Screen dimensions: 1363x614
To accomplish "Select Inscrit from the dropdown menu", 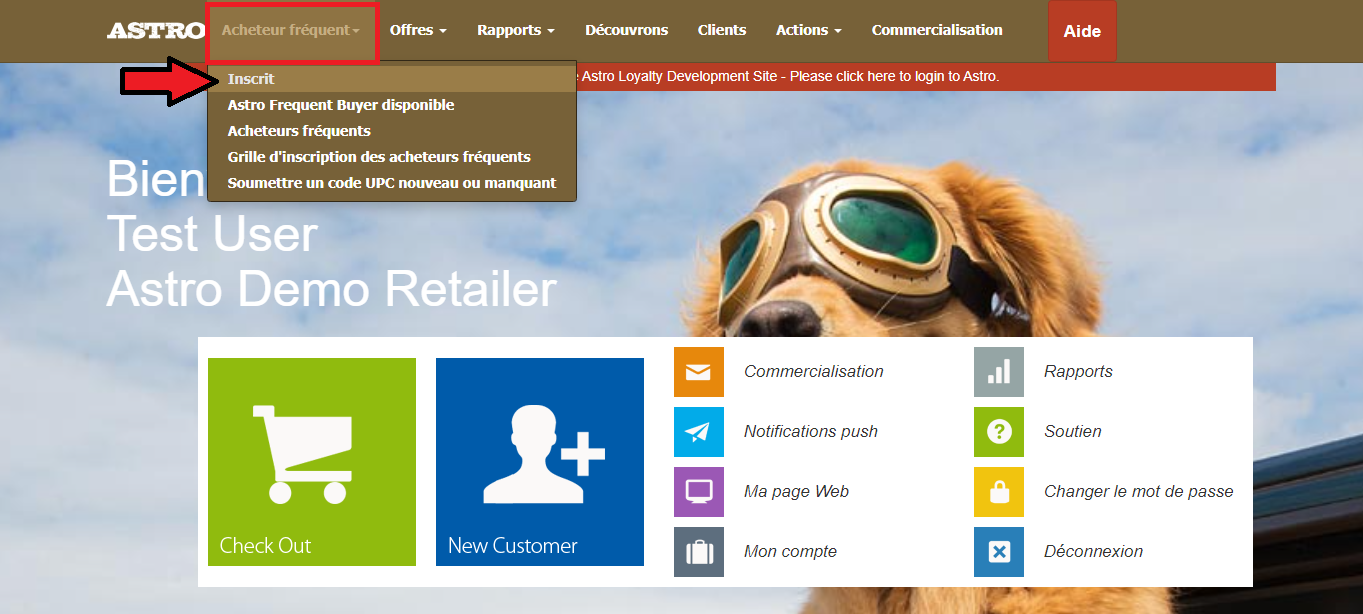I will tap(251, 79).
